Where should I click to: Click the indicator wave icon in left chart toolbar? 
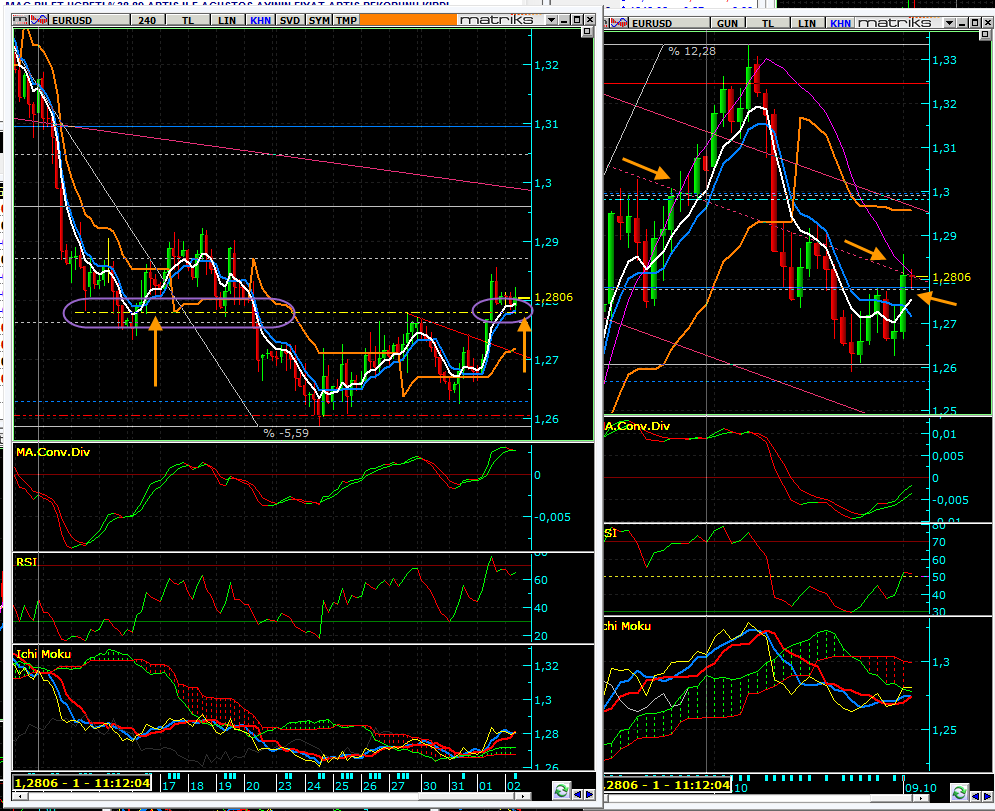pyautogui.click(x=23, y=20)
